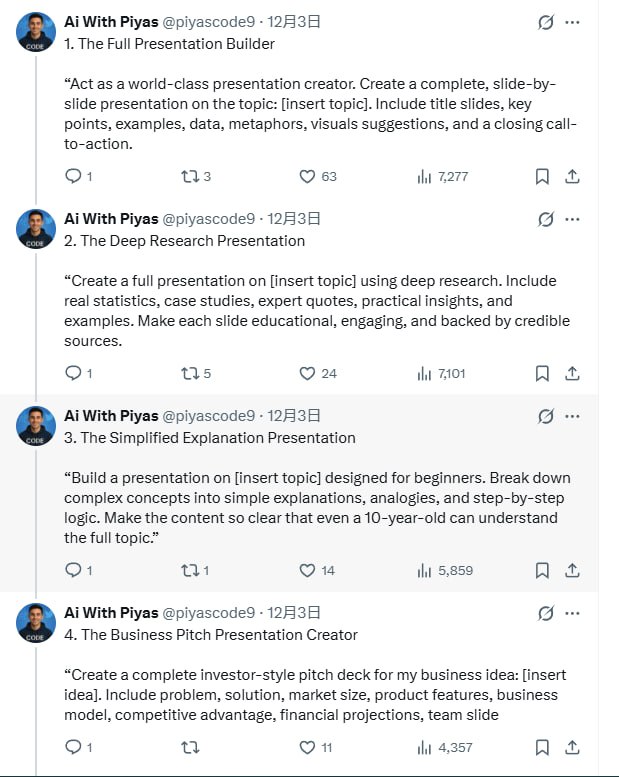Share the Simplified Explanation Presentation tweet
The height and width of the screenshot is (777, 619).
pos(573,571)
